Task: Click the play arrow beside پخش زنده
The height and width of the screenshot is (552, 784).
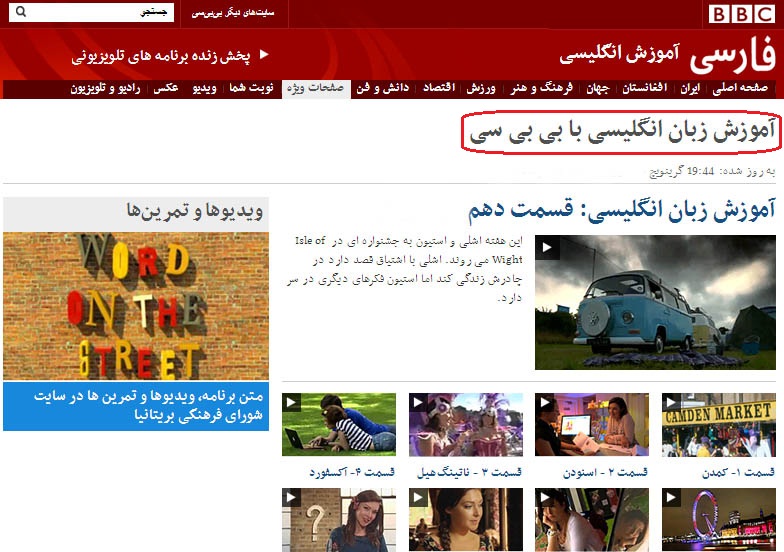Action: pos(264,54)
